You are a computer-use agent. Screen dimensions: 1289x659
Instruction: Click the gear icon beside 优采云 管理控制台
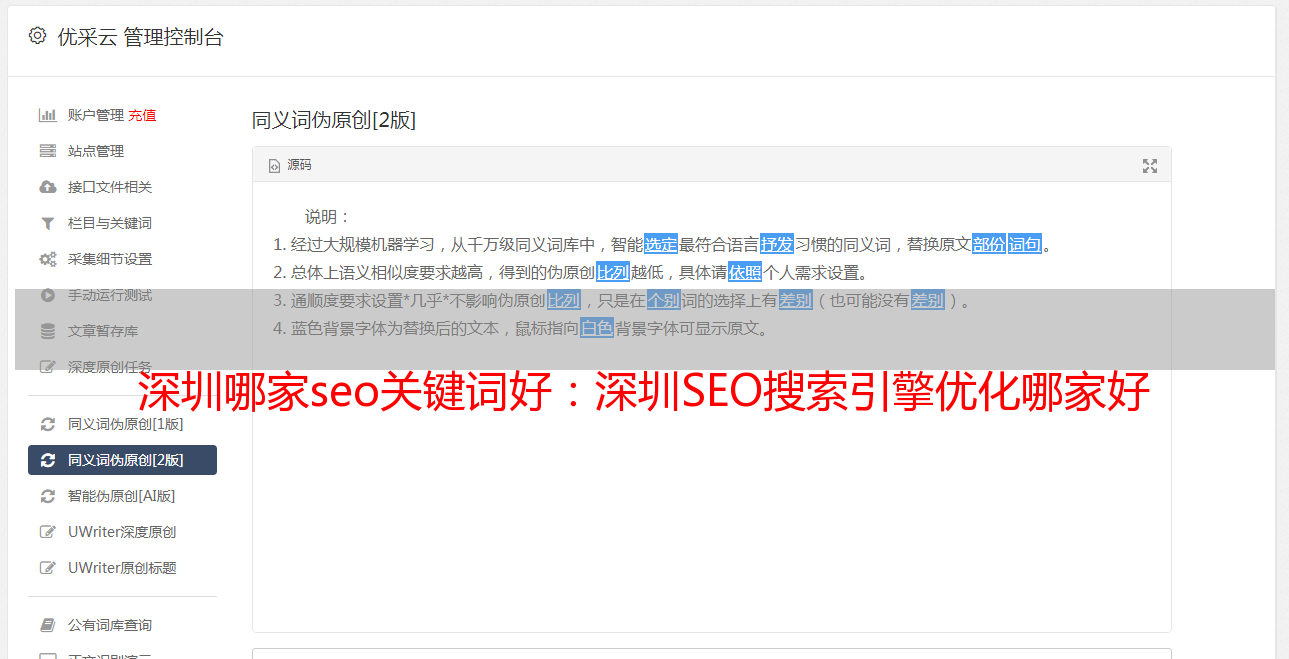[x=37, y=36]
